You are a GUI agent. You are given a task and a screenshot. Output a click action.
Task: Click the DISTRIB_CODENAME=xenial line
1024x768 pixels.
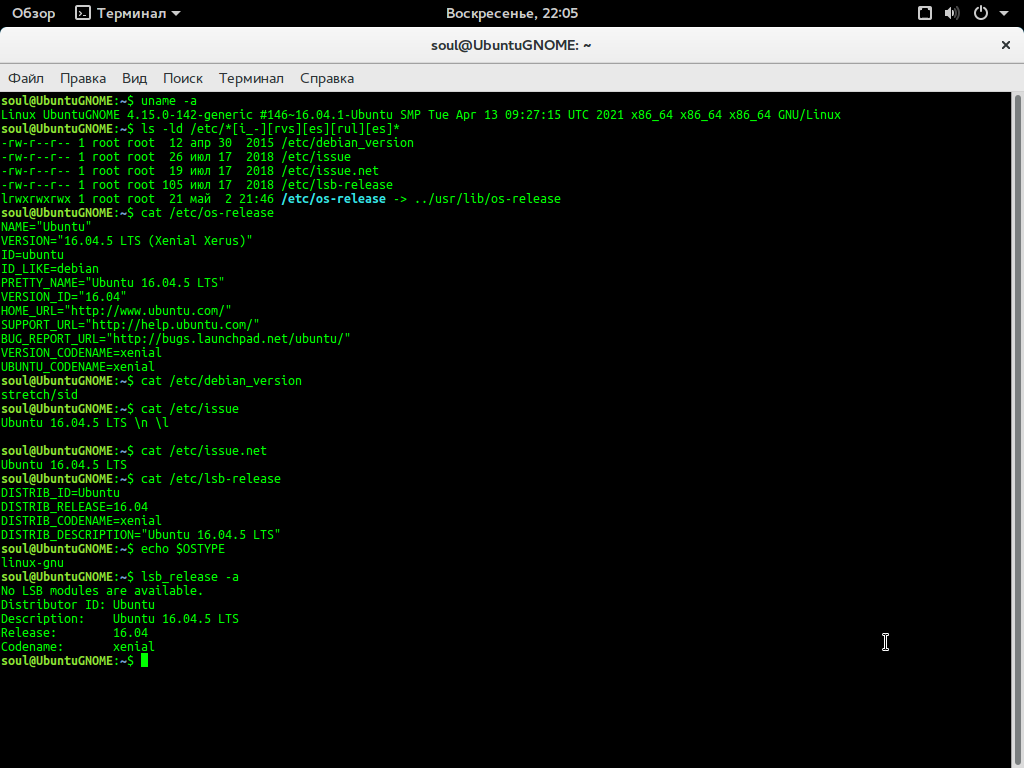click(82, 521)
